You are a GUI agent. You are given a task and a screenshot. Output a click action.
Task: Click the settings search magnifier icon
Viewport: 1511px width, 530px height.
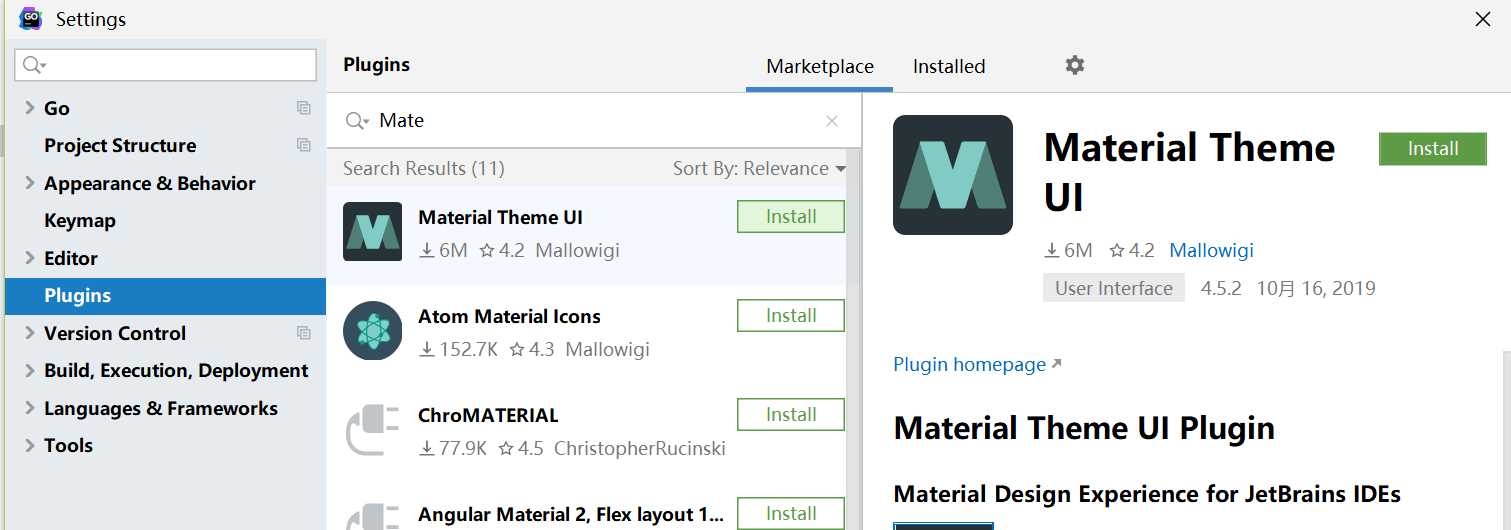(34, 65)
